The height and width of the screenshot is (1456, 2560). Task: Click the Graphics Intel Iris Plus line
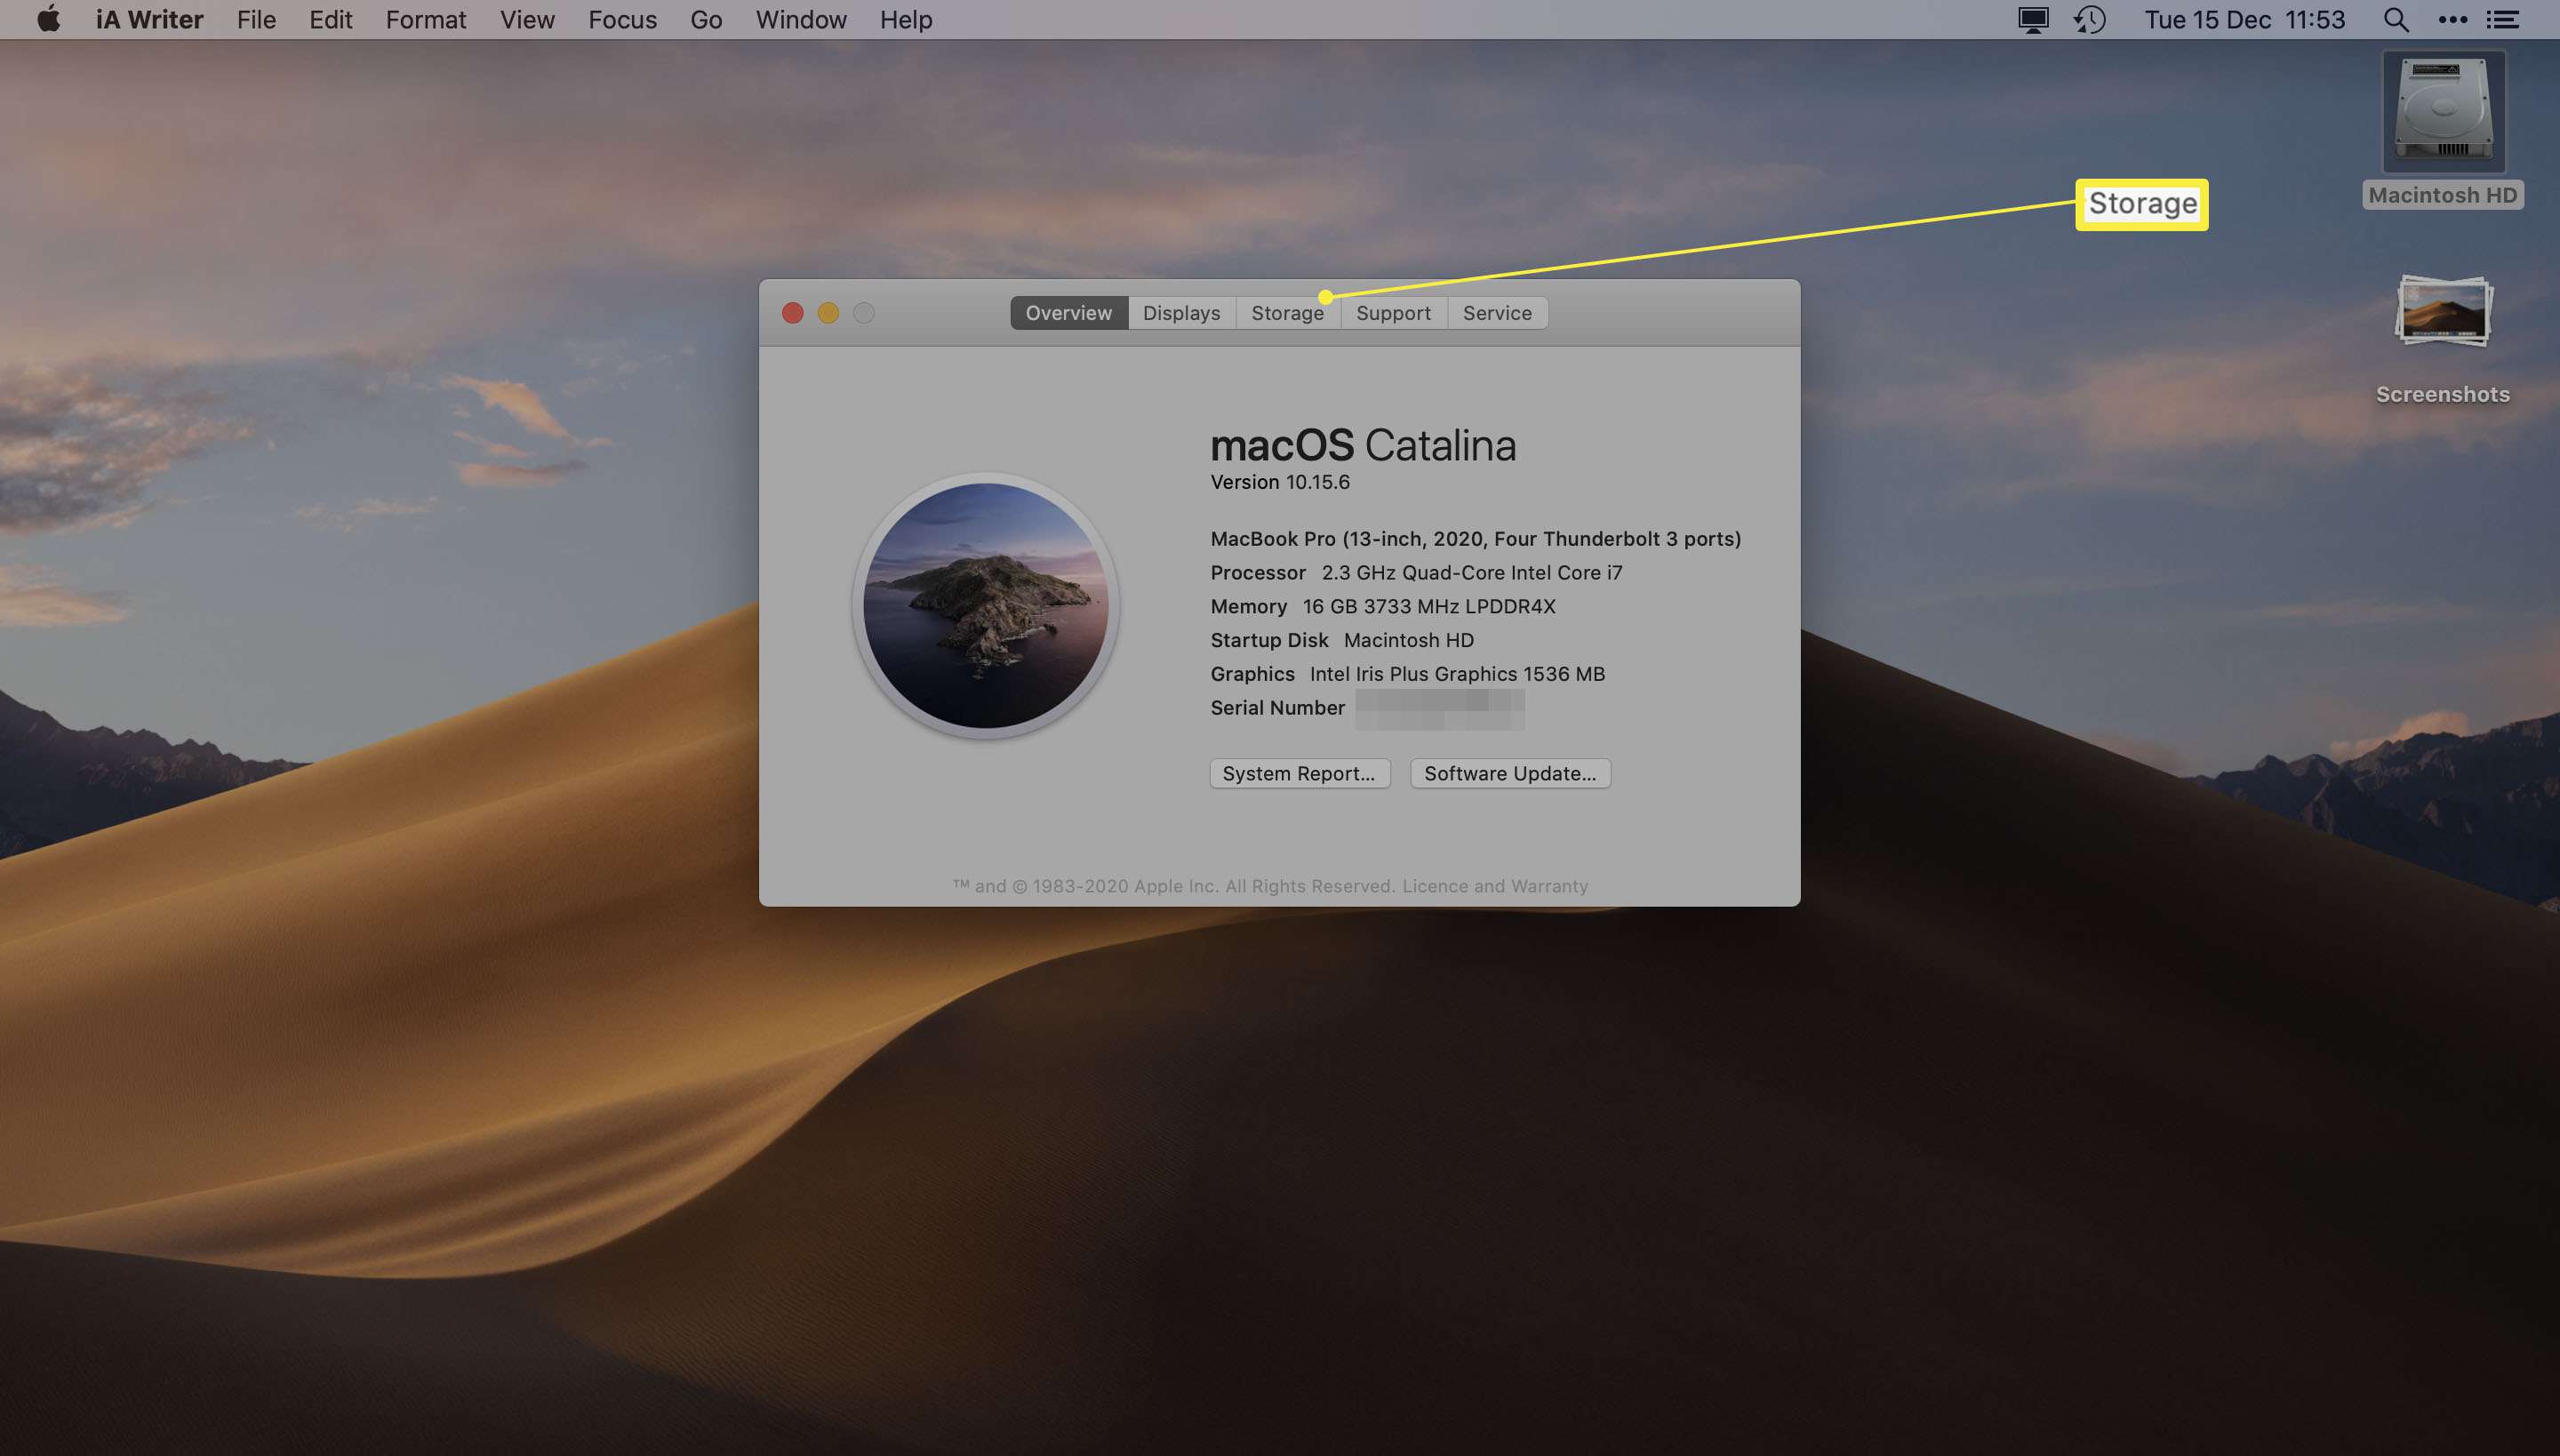1408,674
